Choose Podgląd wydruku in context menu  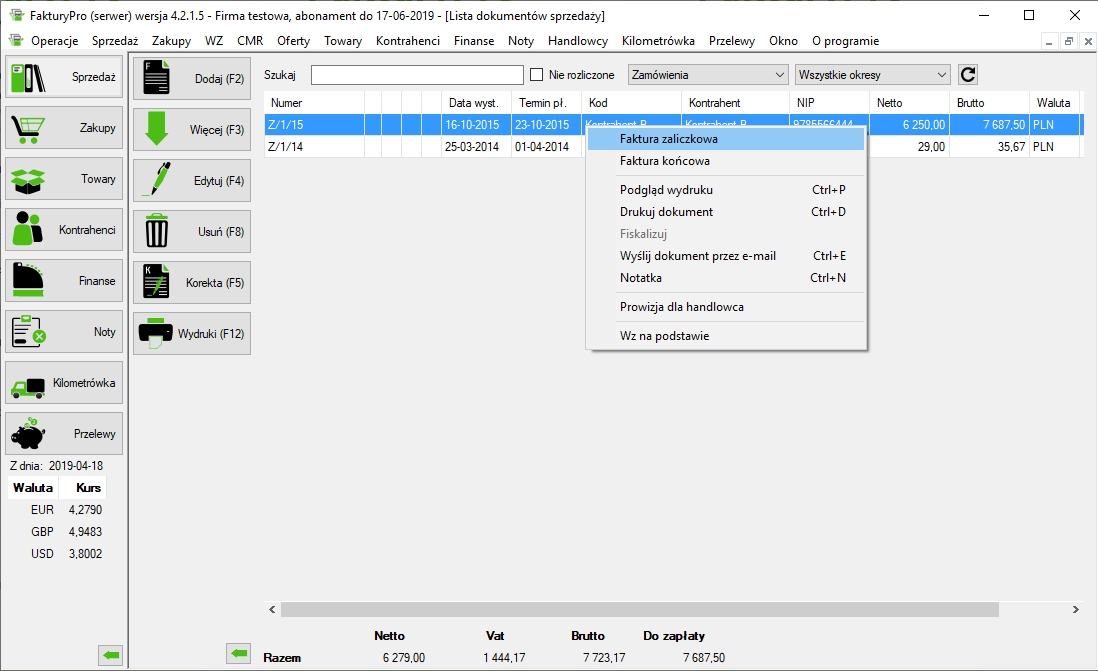click(x=666, y=190)
